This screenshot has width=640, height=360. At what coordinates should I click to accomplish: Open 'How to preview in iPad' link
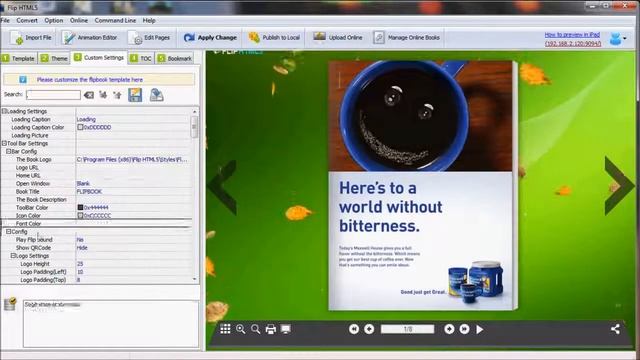coord(572,35)
